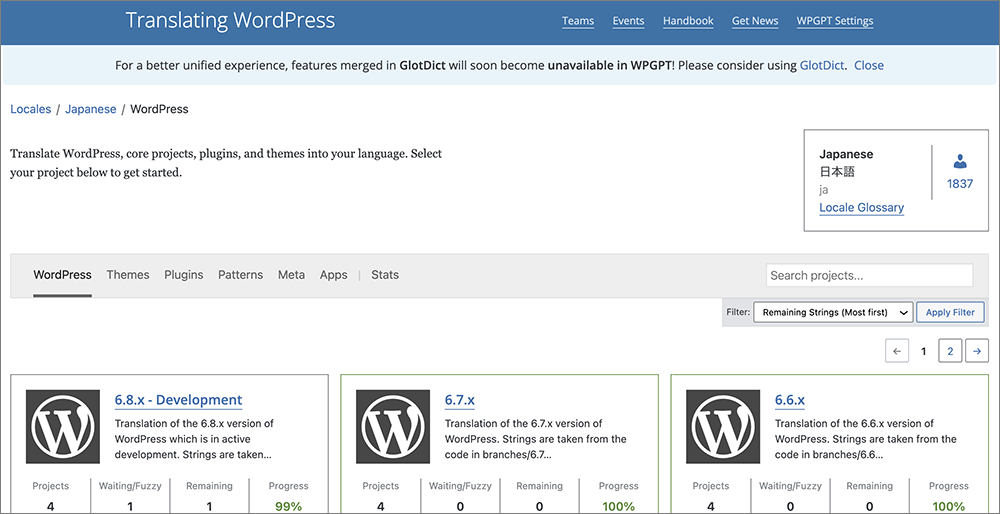Open the 6.6.x WordPress logo thumbnail
This screenshot has height=514, width=1000.
tap(723, 426)
